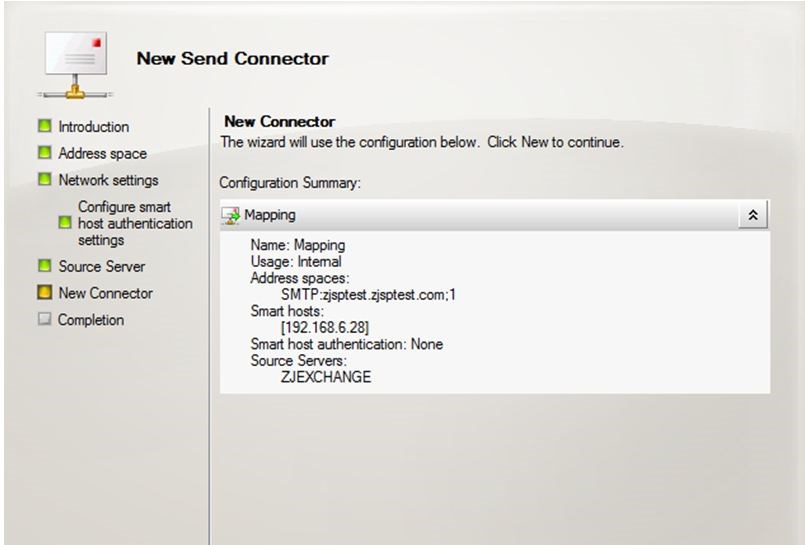The image size is (805, 545).
Task: Click the Mapping connector icon in summary header
Action: click(x=232, y=215)
